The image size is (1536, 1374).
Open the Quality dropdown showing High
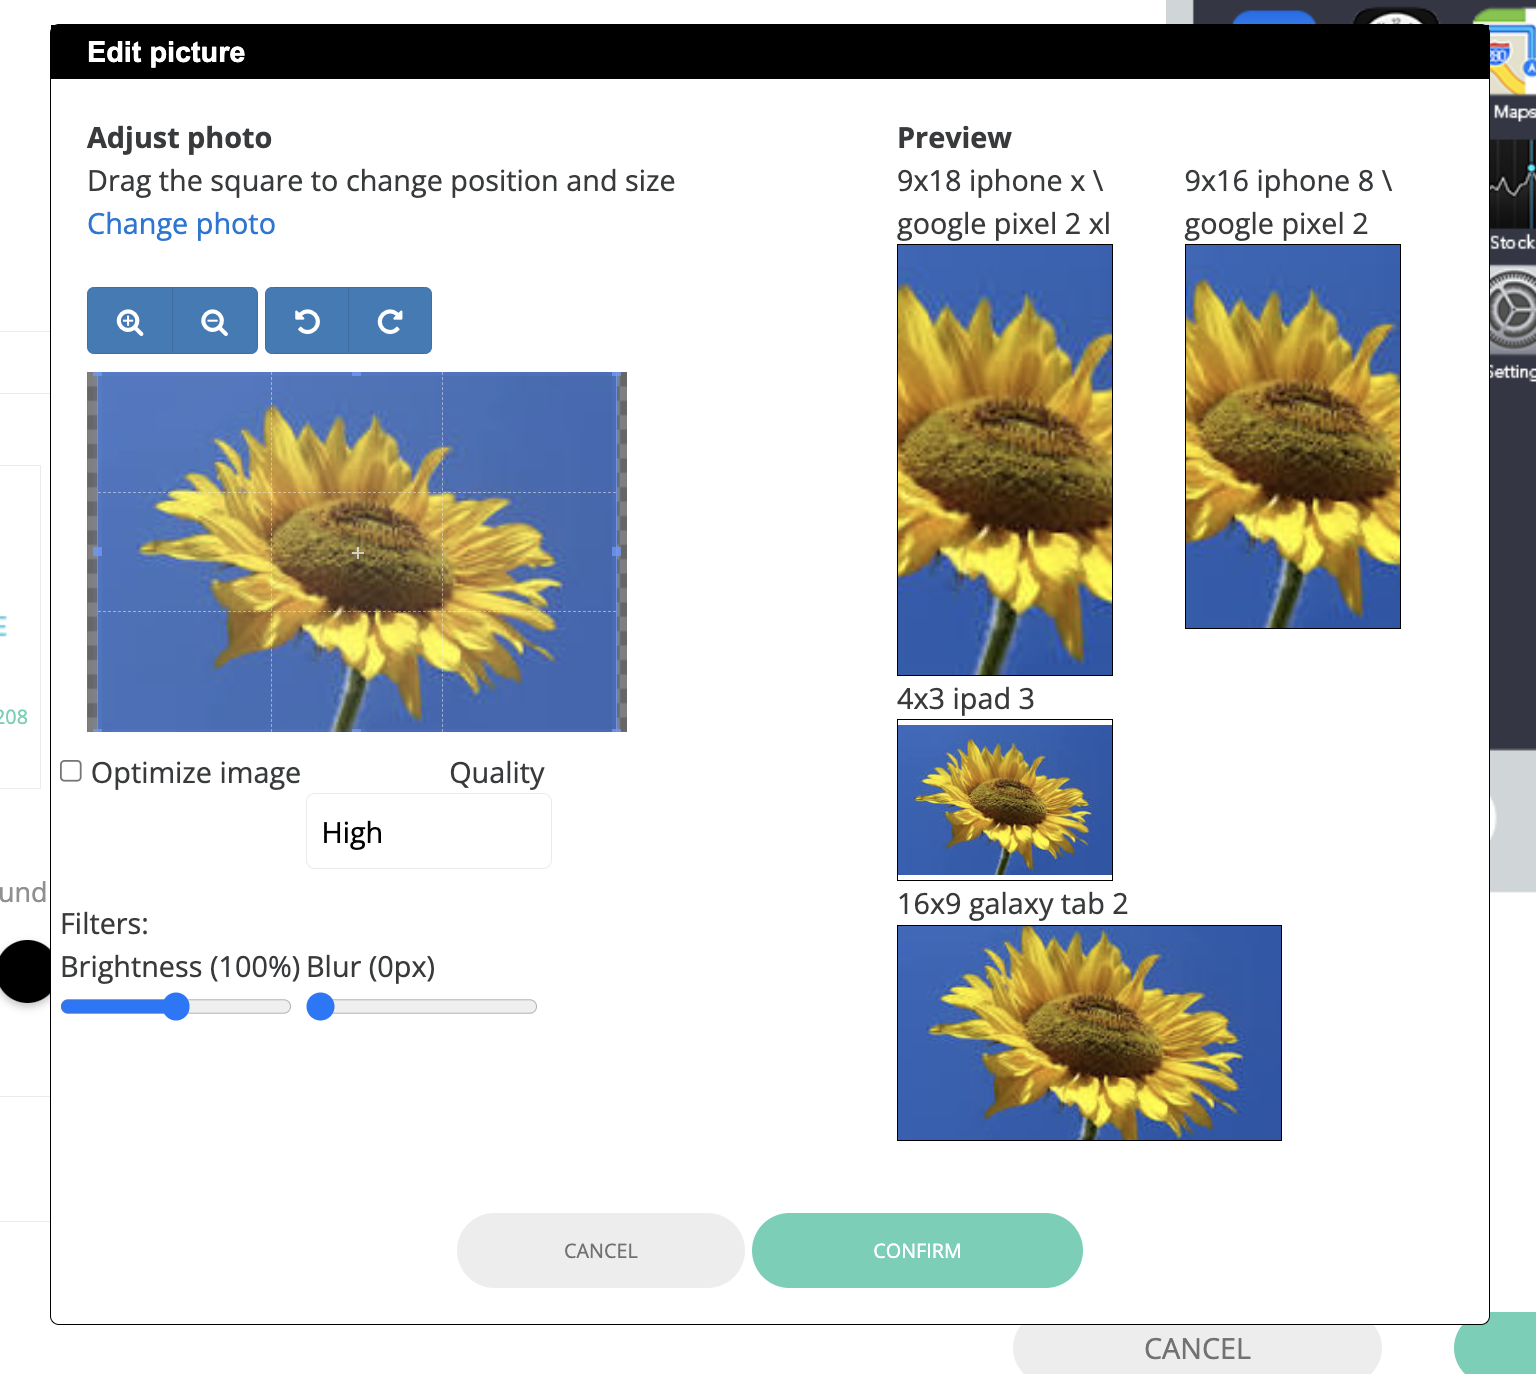click(x=428, y=832)
